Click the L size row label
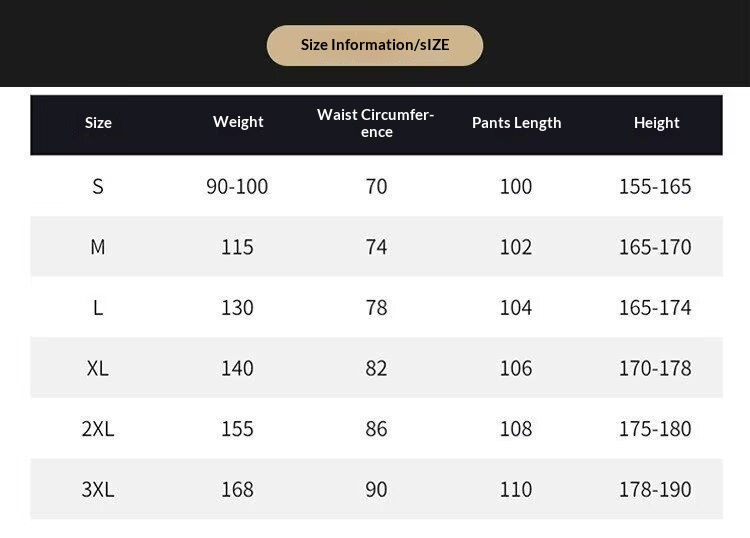The width and height of the screenshot is (750, 538). pyautogui.click(x=98, y=308)
